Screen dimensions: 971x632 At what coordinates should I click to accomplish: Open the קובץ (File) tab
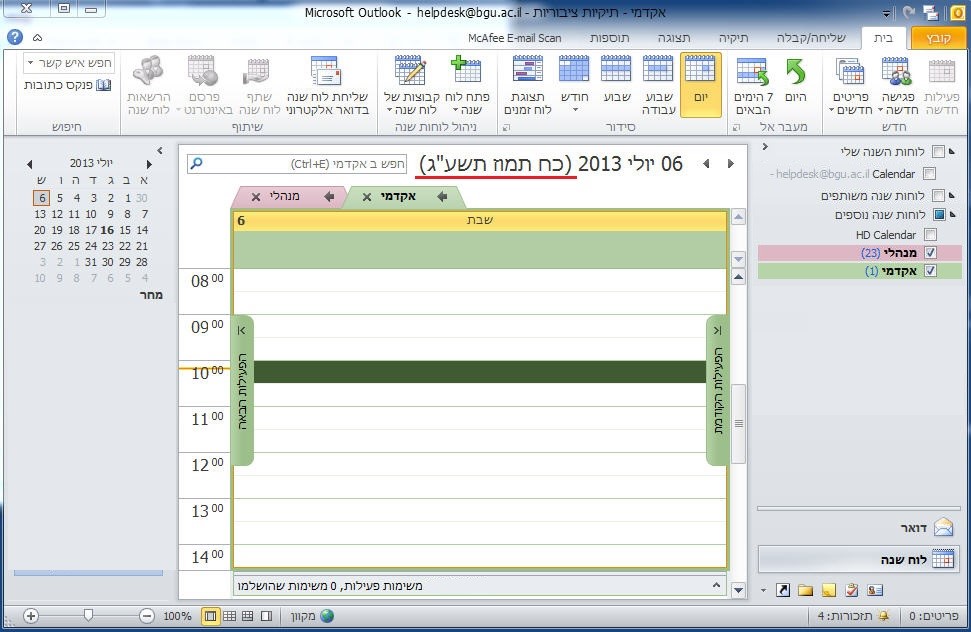(x=938, y=38)
